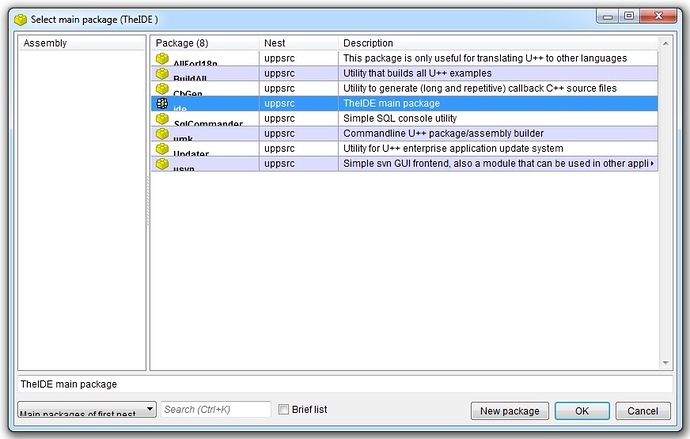
Task: Sort by Nest column header
Action: [x=298, y=43]
